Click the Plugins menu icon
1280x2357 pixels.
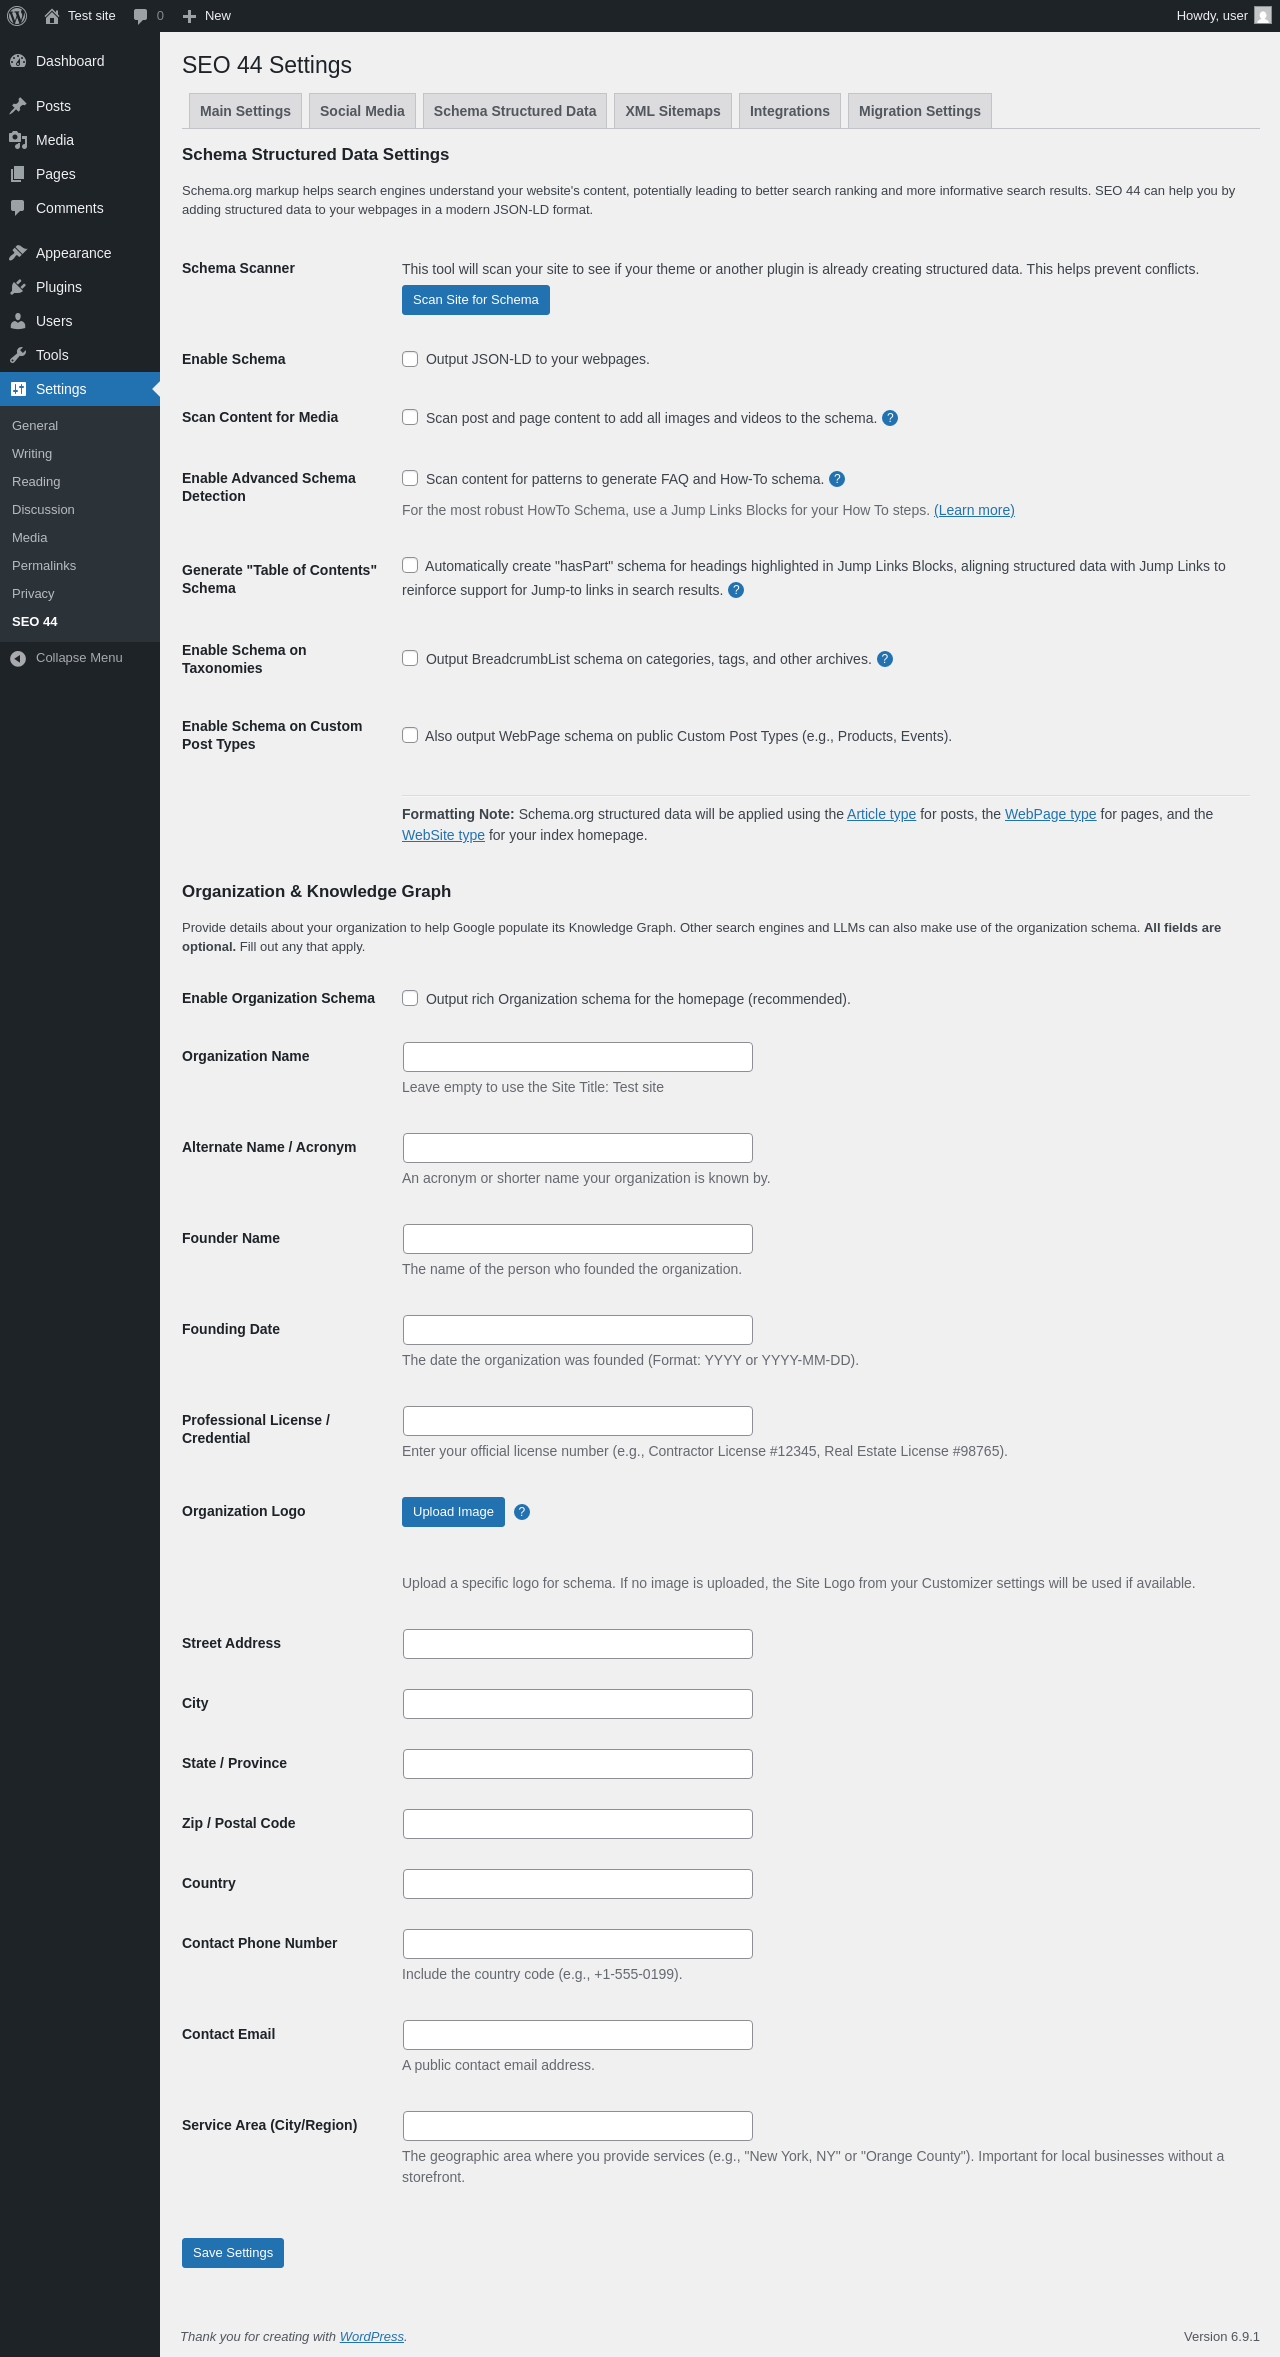click(18, 287)
